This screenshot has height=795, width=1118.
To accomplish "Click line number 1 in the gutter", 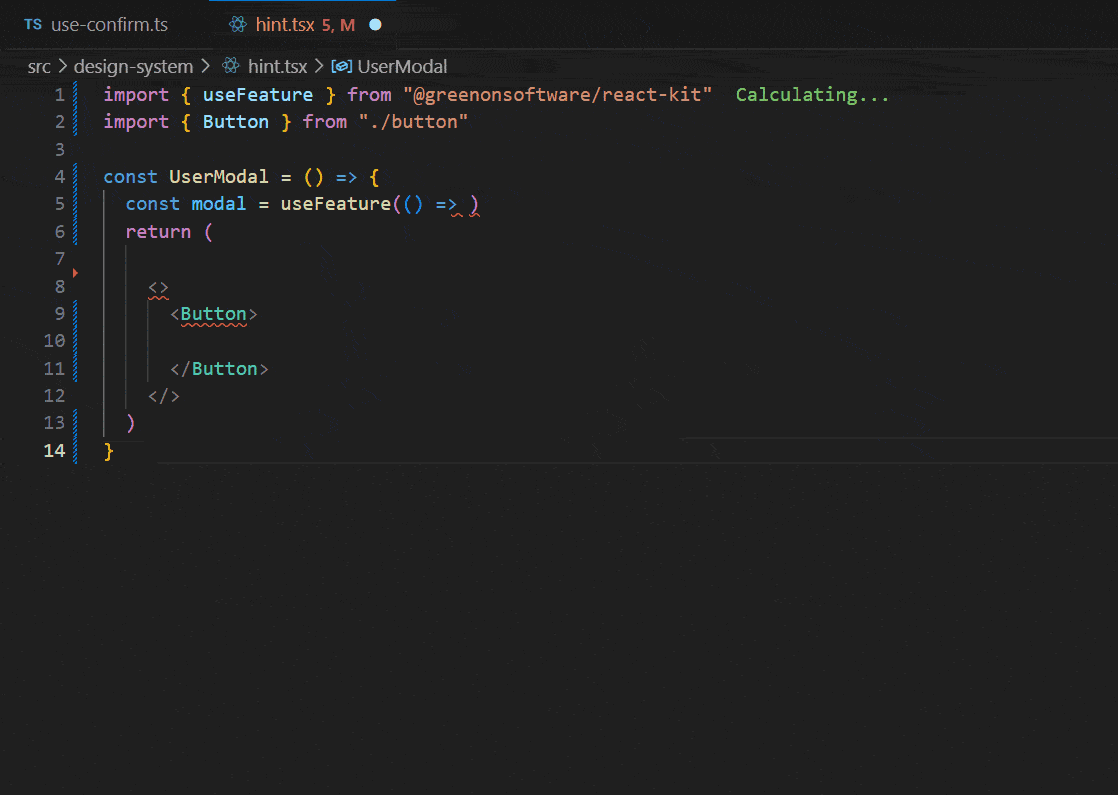I will 60,95.
